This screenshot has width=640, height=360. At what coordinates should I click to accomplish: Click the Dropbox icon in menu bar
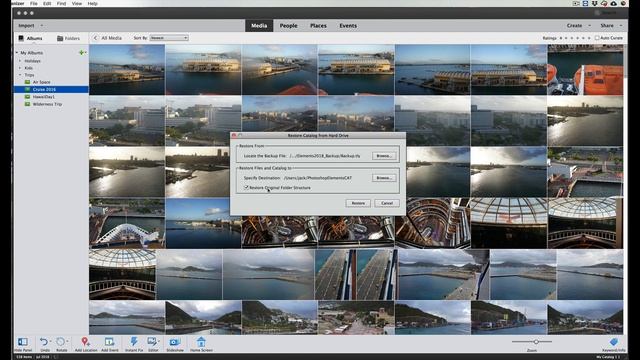click(x=595, y=3)
